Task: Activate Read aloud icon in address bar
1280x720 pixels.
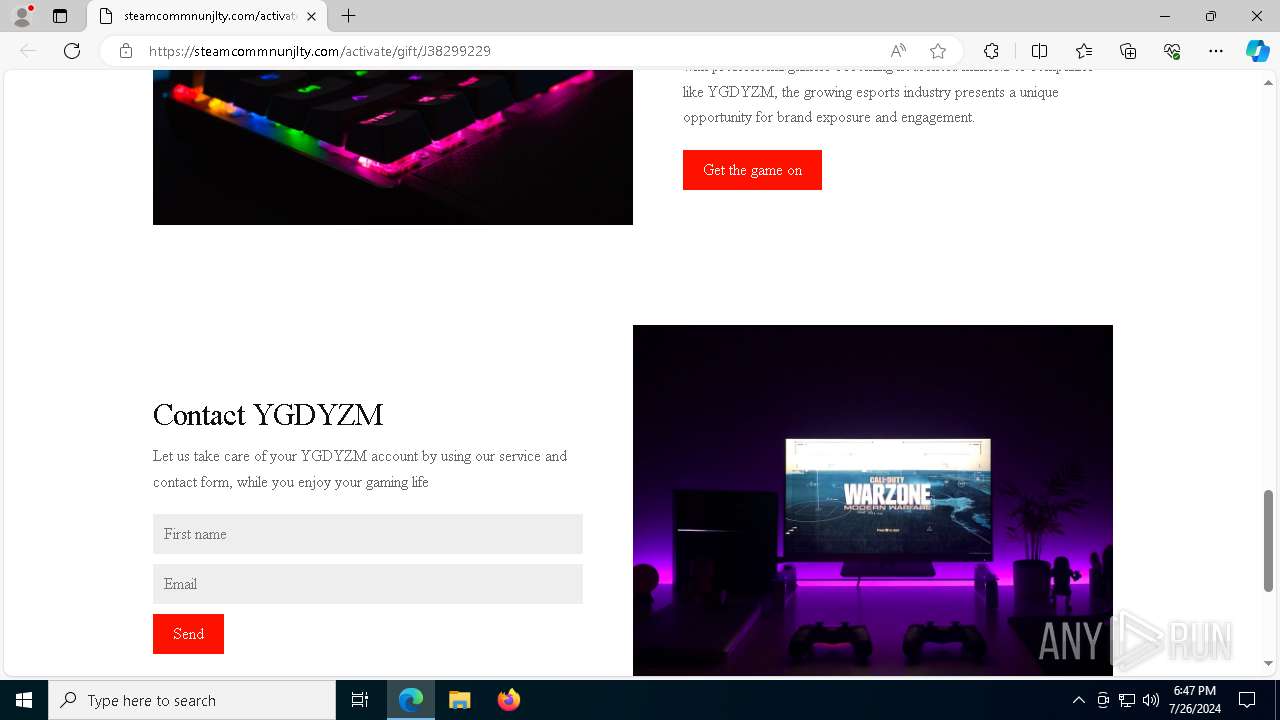Action: click(x=898, y=51)
